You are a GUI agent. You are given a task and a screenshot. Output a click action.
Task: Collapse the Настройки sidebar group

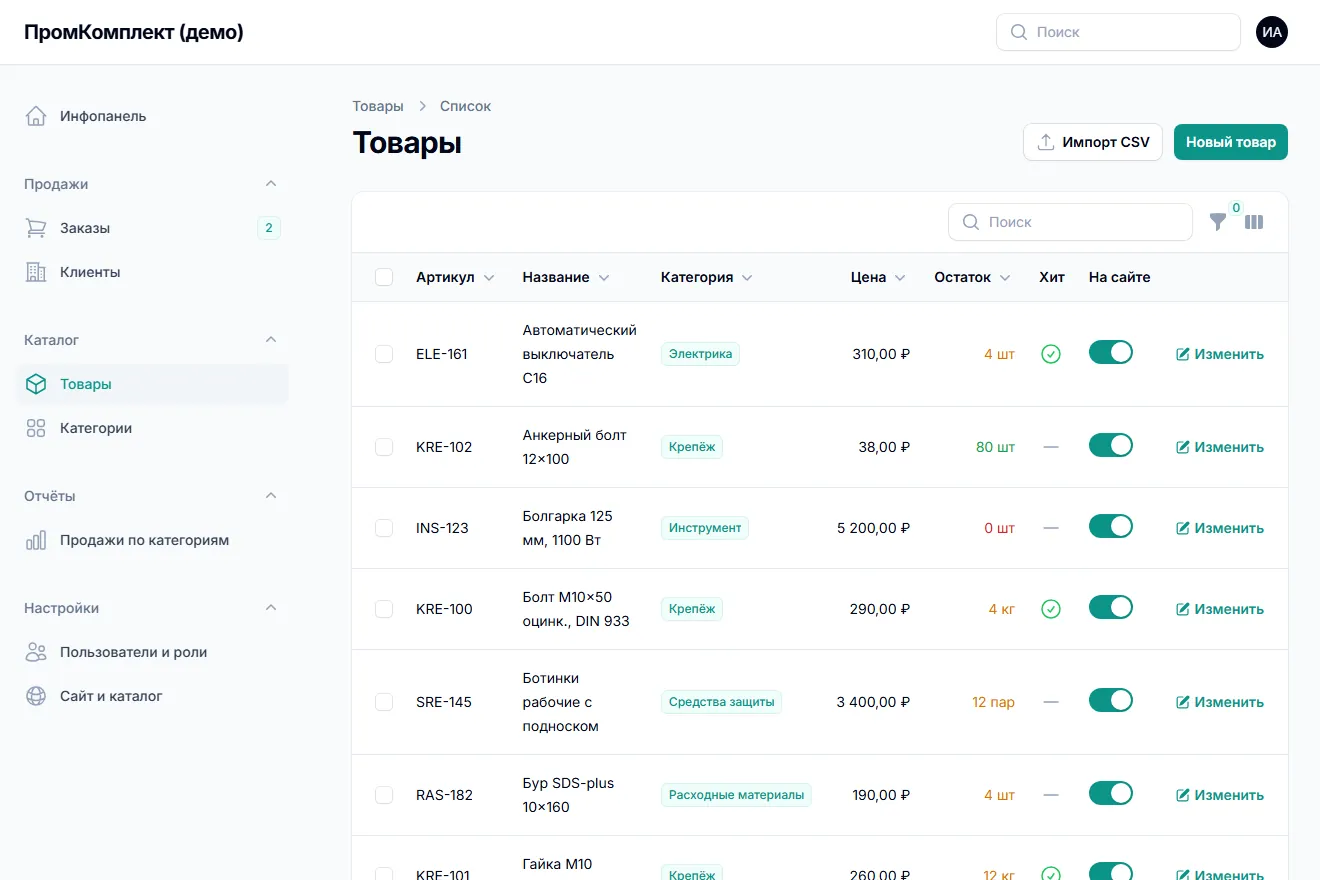[x=270, y=608]
